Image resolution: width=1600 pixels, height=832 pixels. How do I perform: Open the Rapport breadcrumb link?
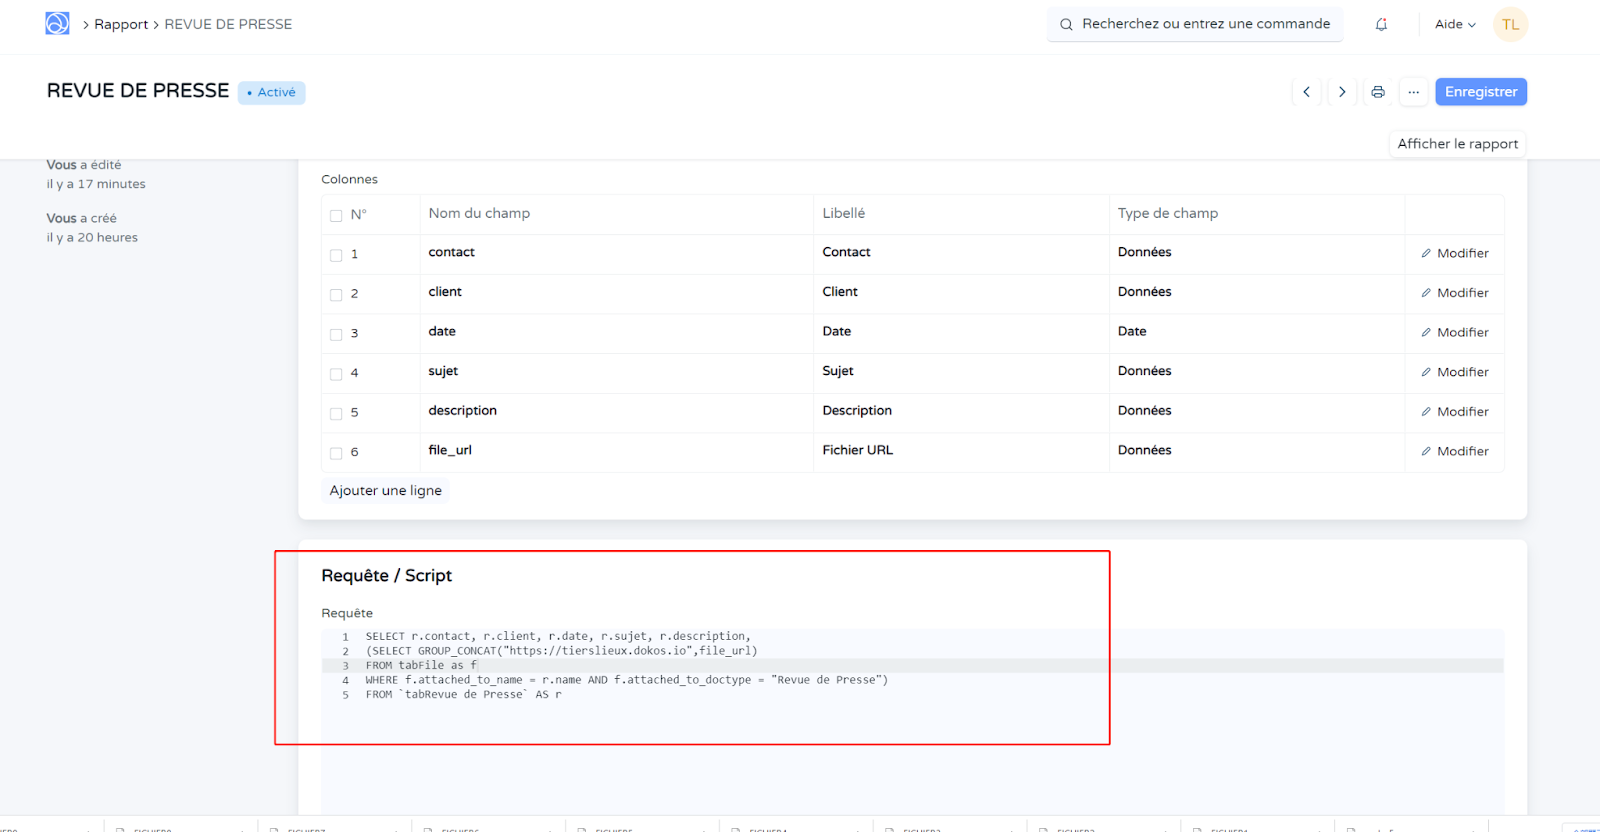[121, 25]
